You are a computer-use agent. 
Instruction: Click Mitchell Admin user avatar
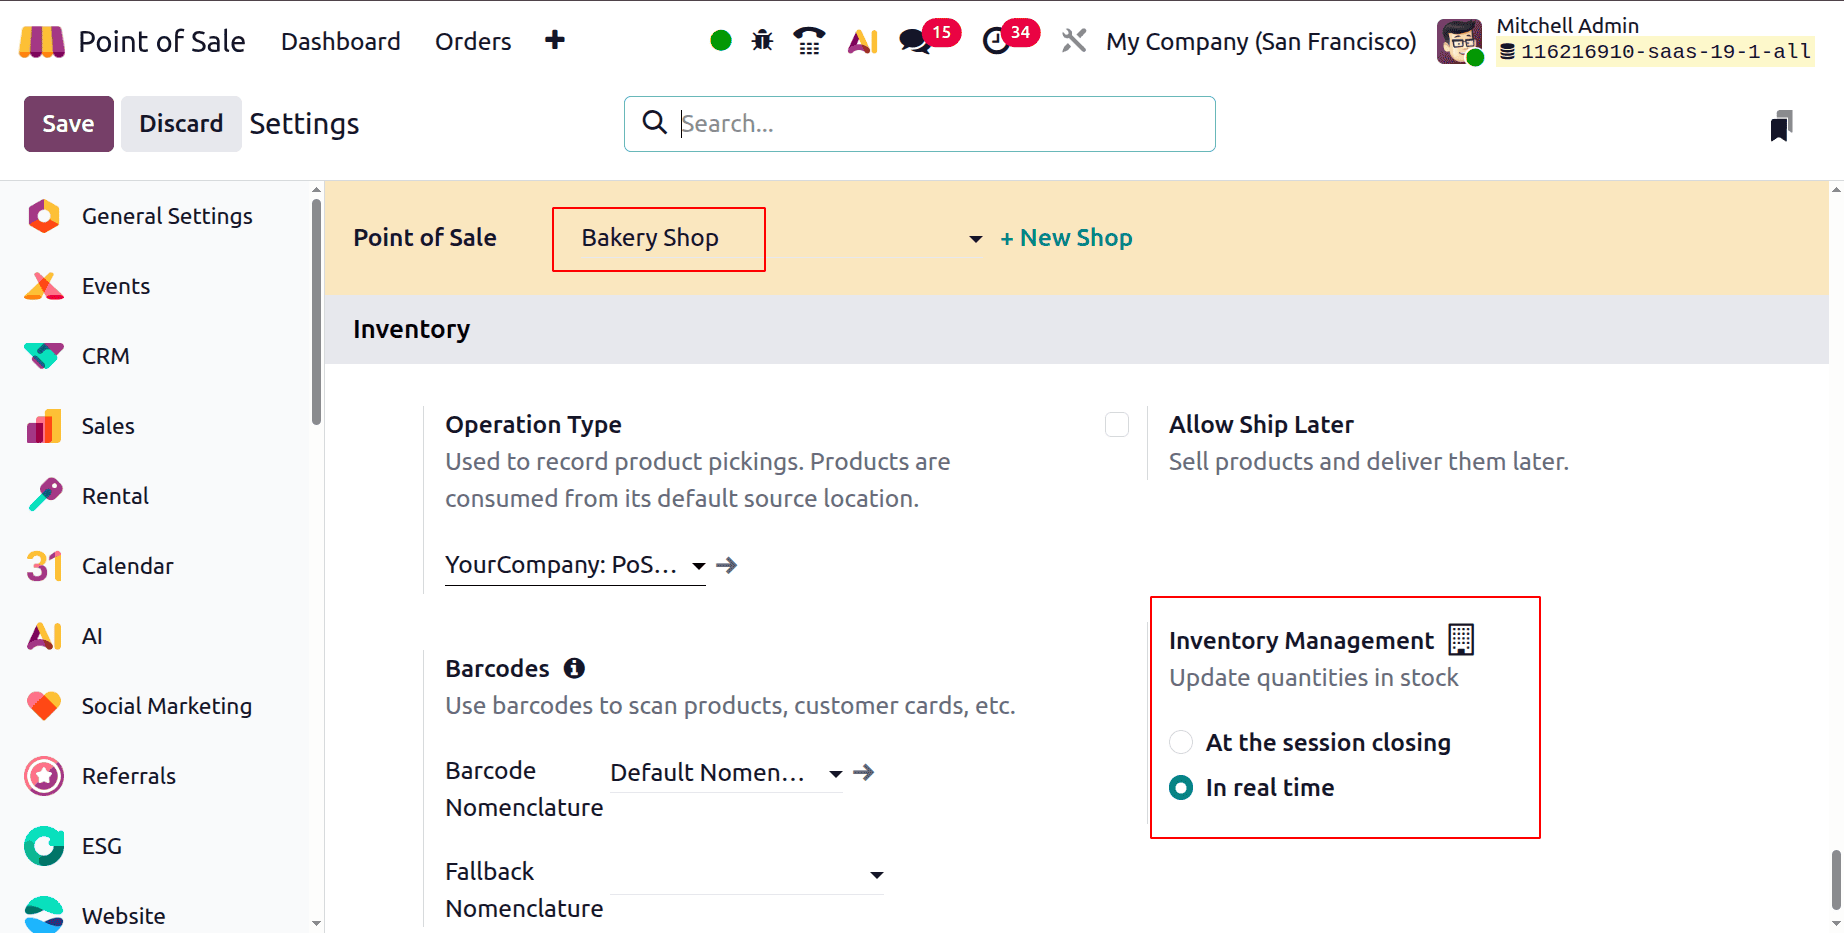[1459, 41]
